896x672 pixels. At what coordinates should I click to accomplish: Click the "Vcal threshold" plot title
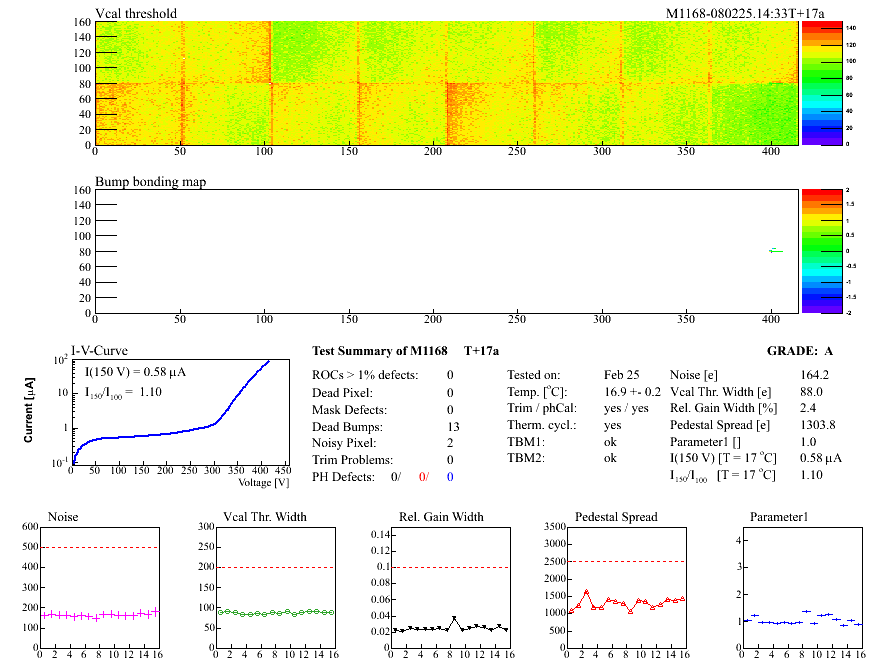(136, 13)
